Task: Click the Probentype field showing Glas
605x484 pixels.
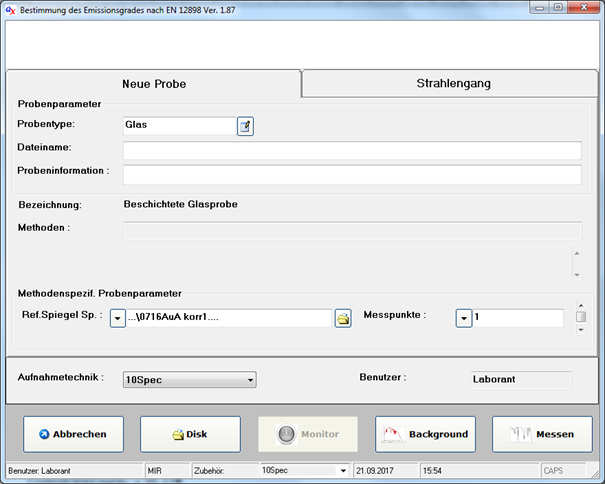Action: [x=178, y=126]
